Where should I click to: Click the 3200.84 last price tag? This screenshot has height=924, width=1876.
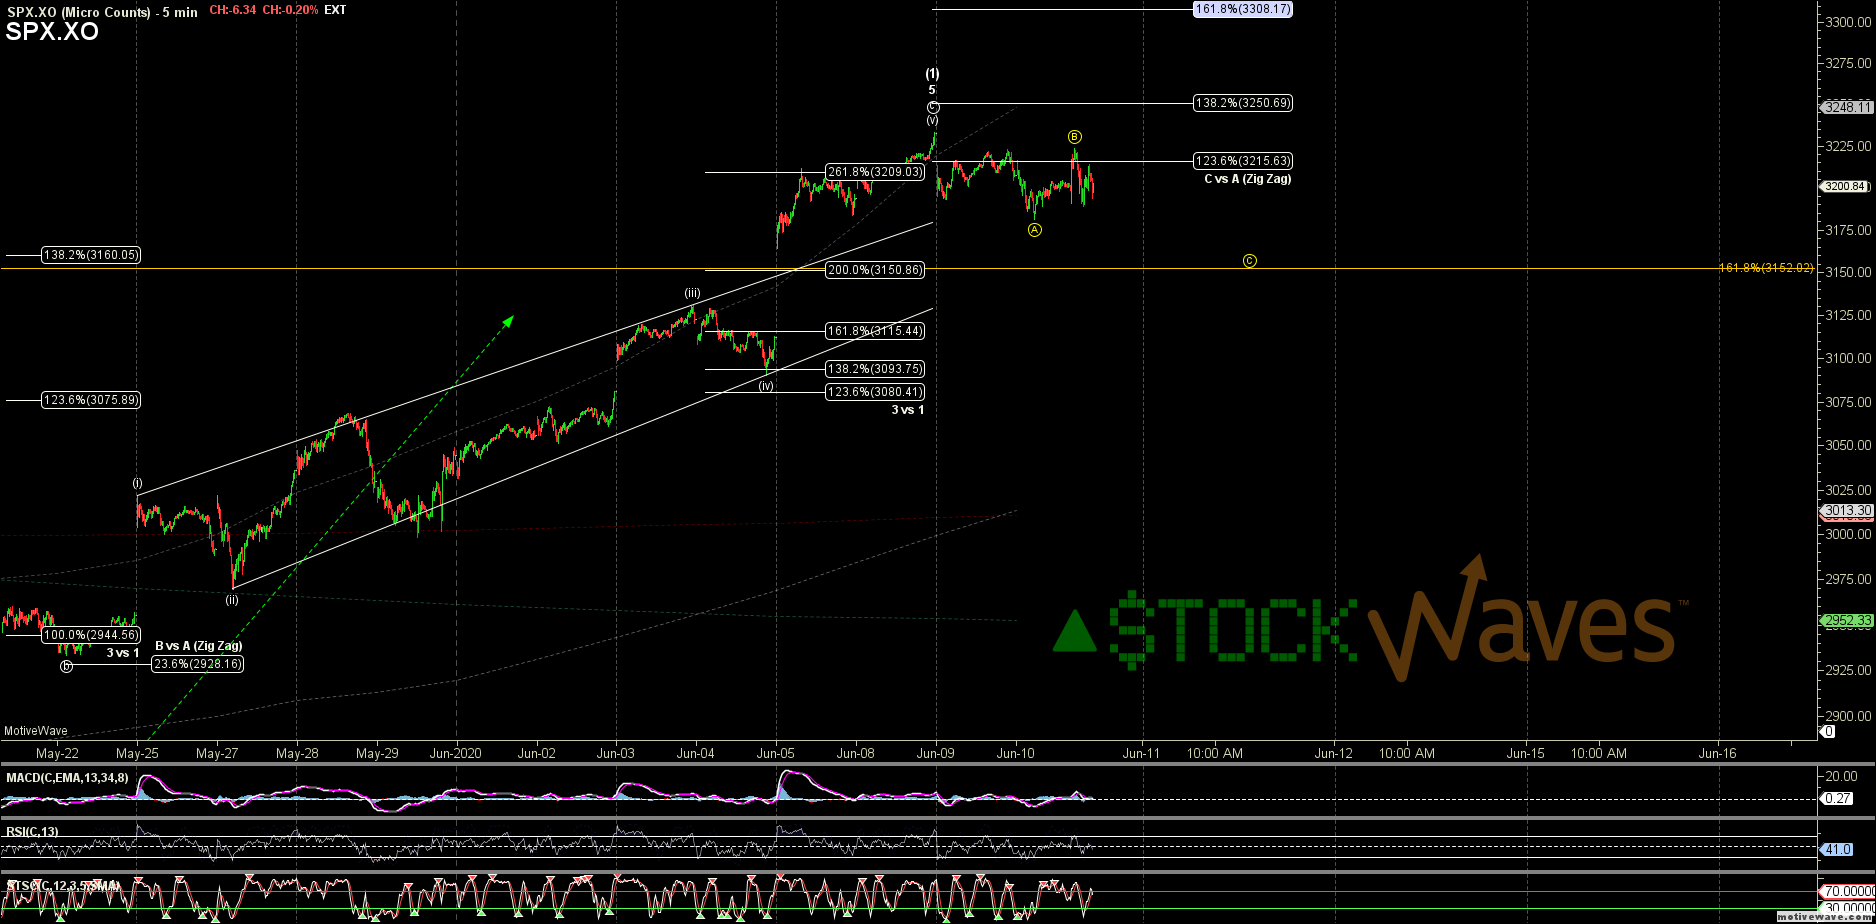pos(1846,186)
